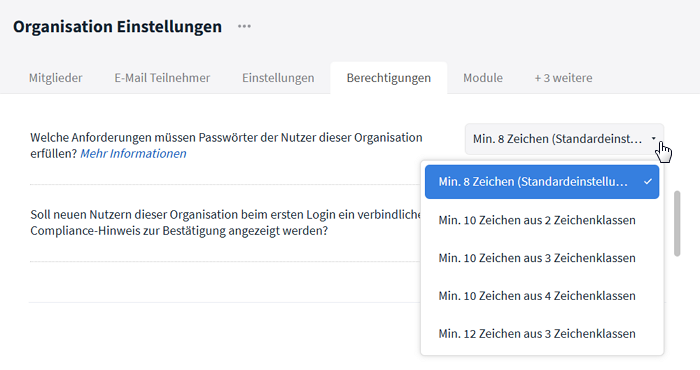Open the three-dot menu beside Organisation Einstellungen
This screenshot has height=370, width=700.
tap(244, 26)
